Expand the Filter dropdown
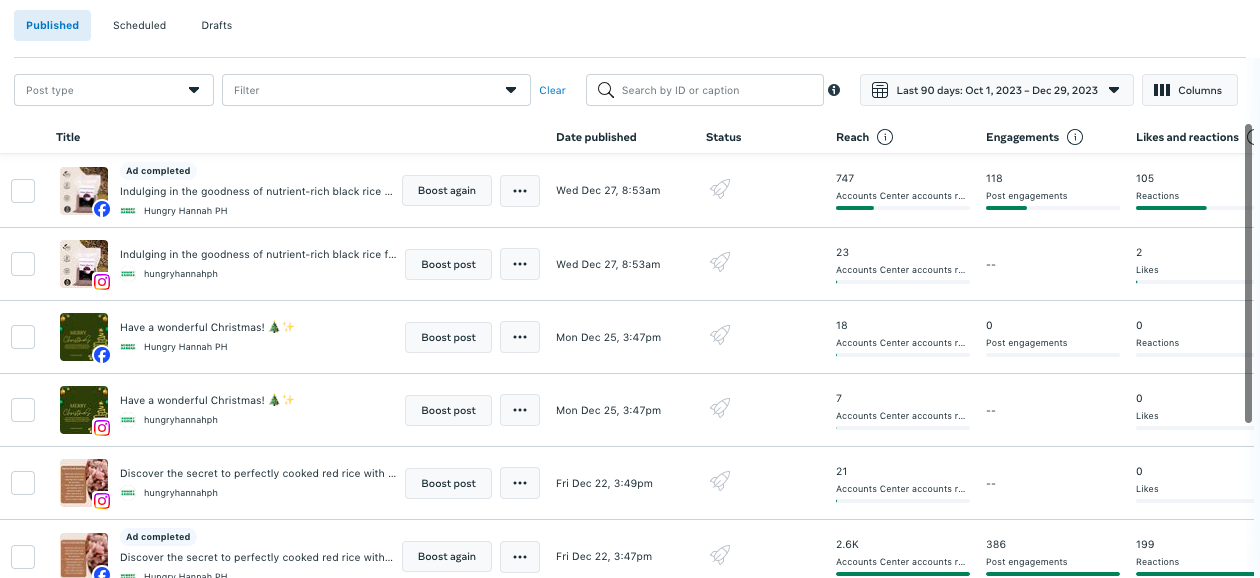Screen dimensions: 1260x578 376,90
